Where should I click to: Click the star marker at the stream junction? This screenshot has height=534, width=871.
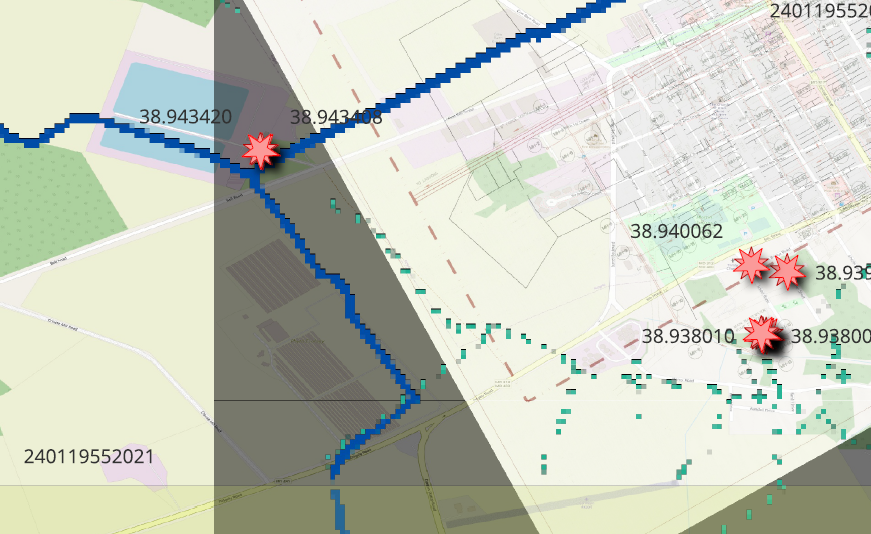click(x=261, y=151)
